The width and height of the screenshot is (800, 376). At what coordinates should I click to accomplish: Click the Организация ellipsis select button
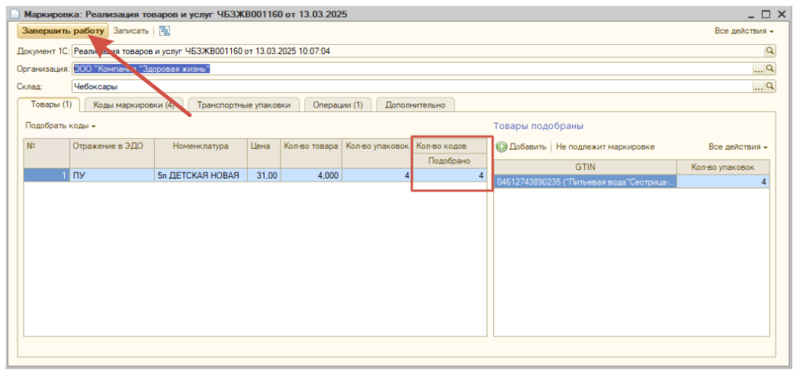[758, 68]
